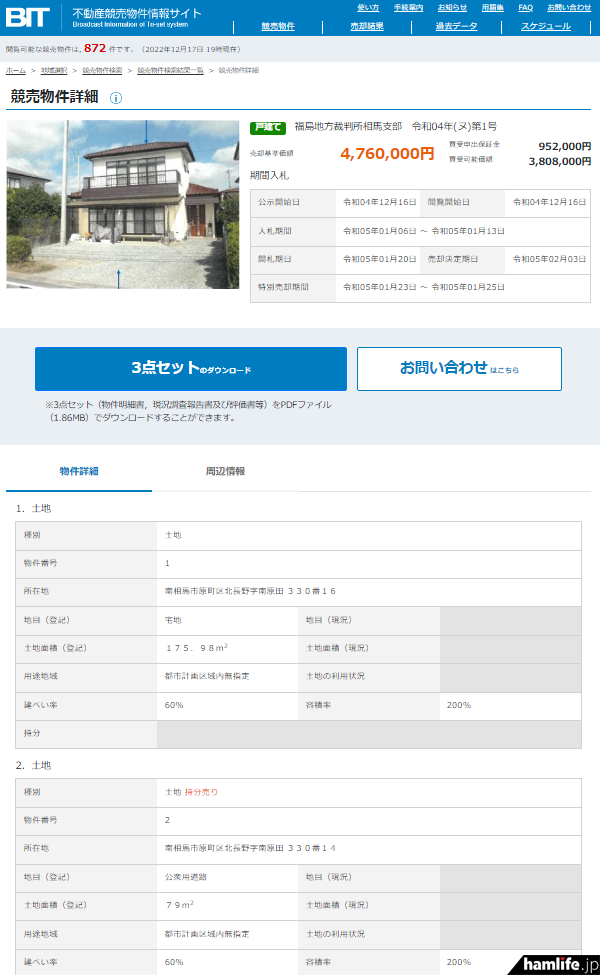Open the お知らせ header link
Viewport: 600px width, 975px height.
[x=452, y=8]
